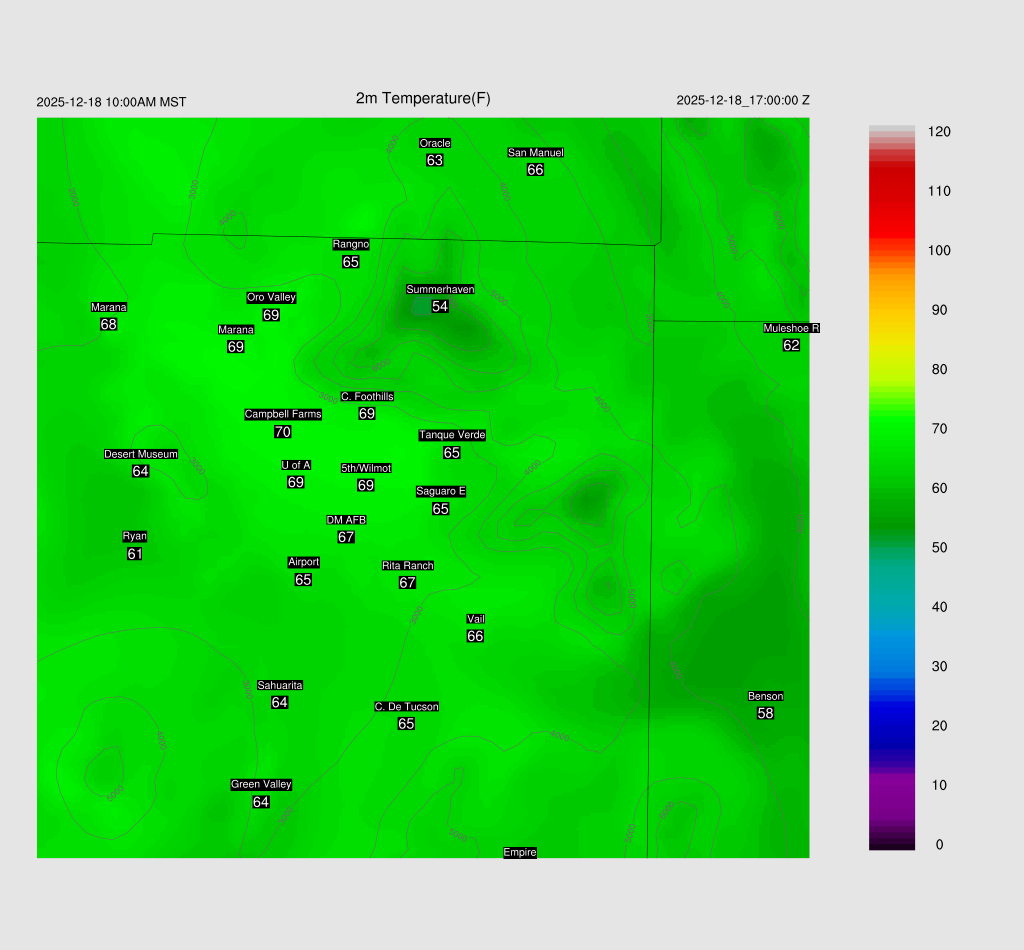Viewport: 1024px width, 950px height.
Task: Select the Benson station label
Action: (x=765, y=696)
